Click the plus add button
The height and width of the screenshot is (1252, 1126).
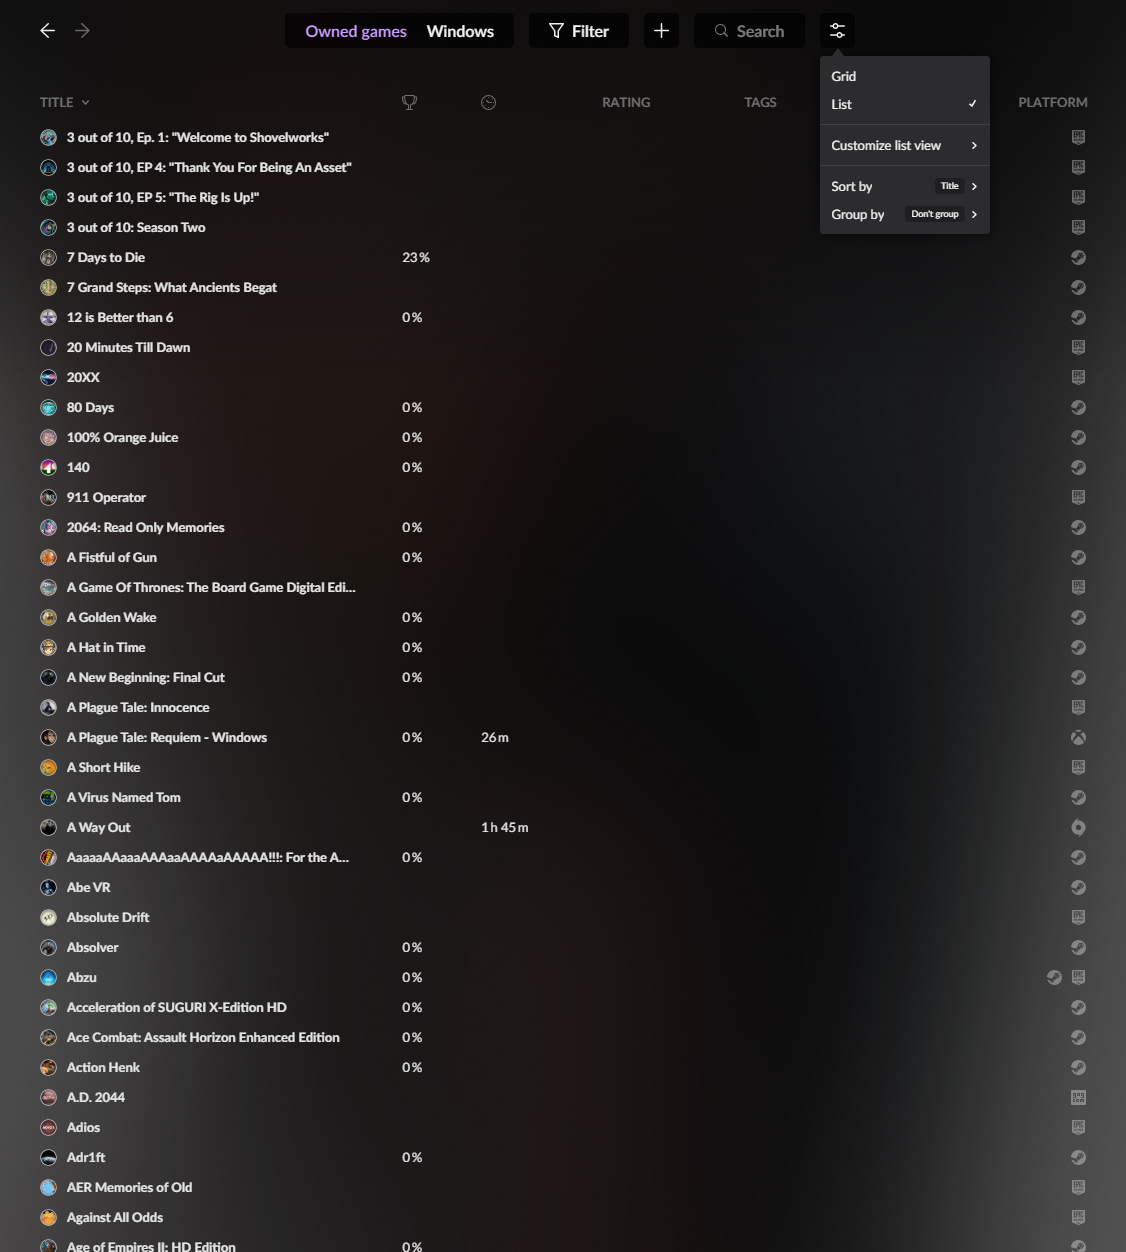coord(661,31)
